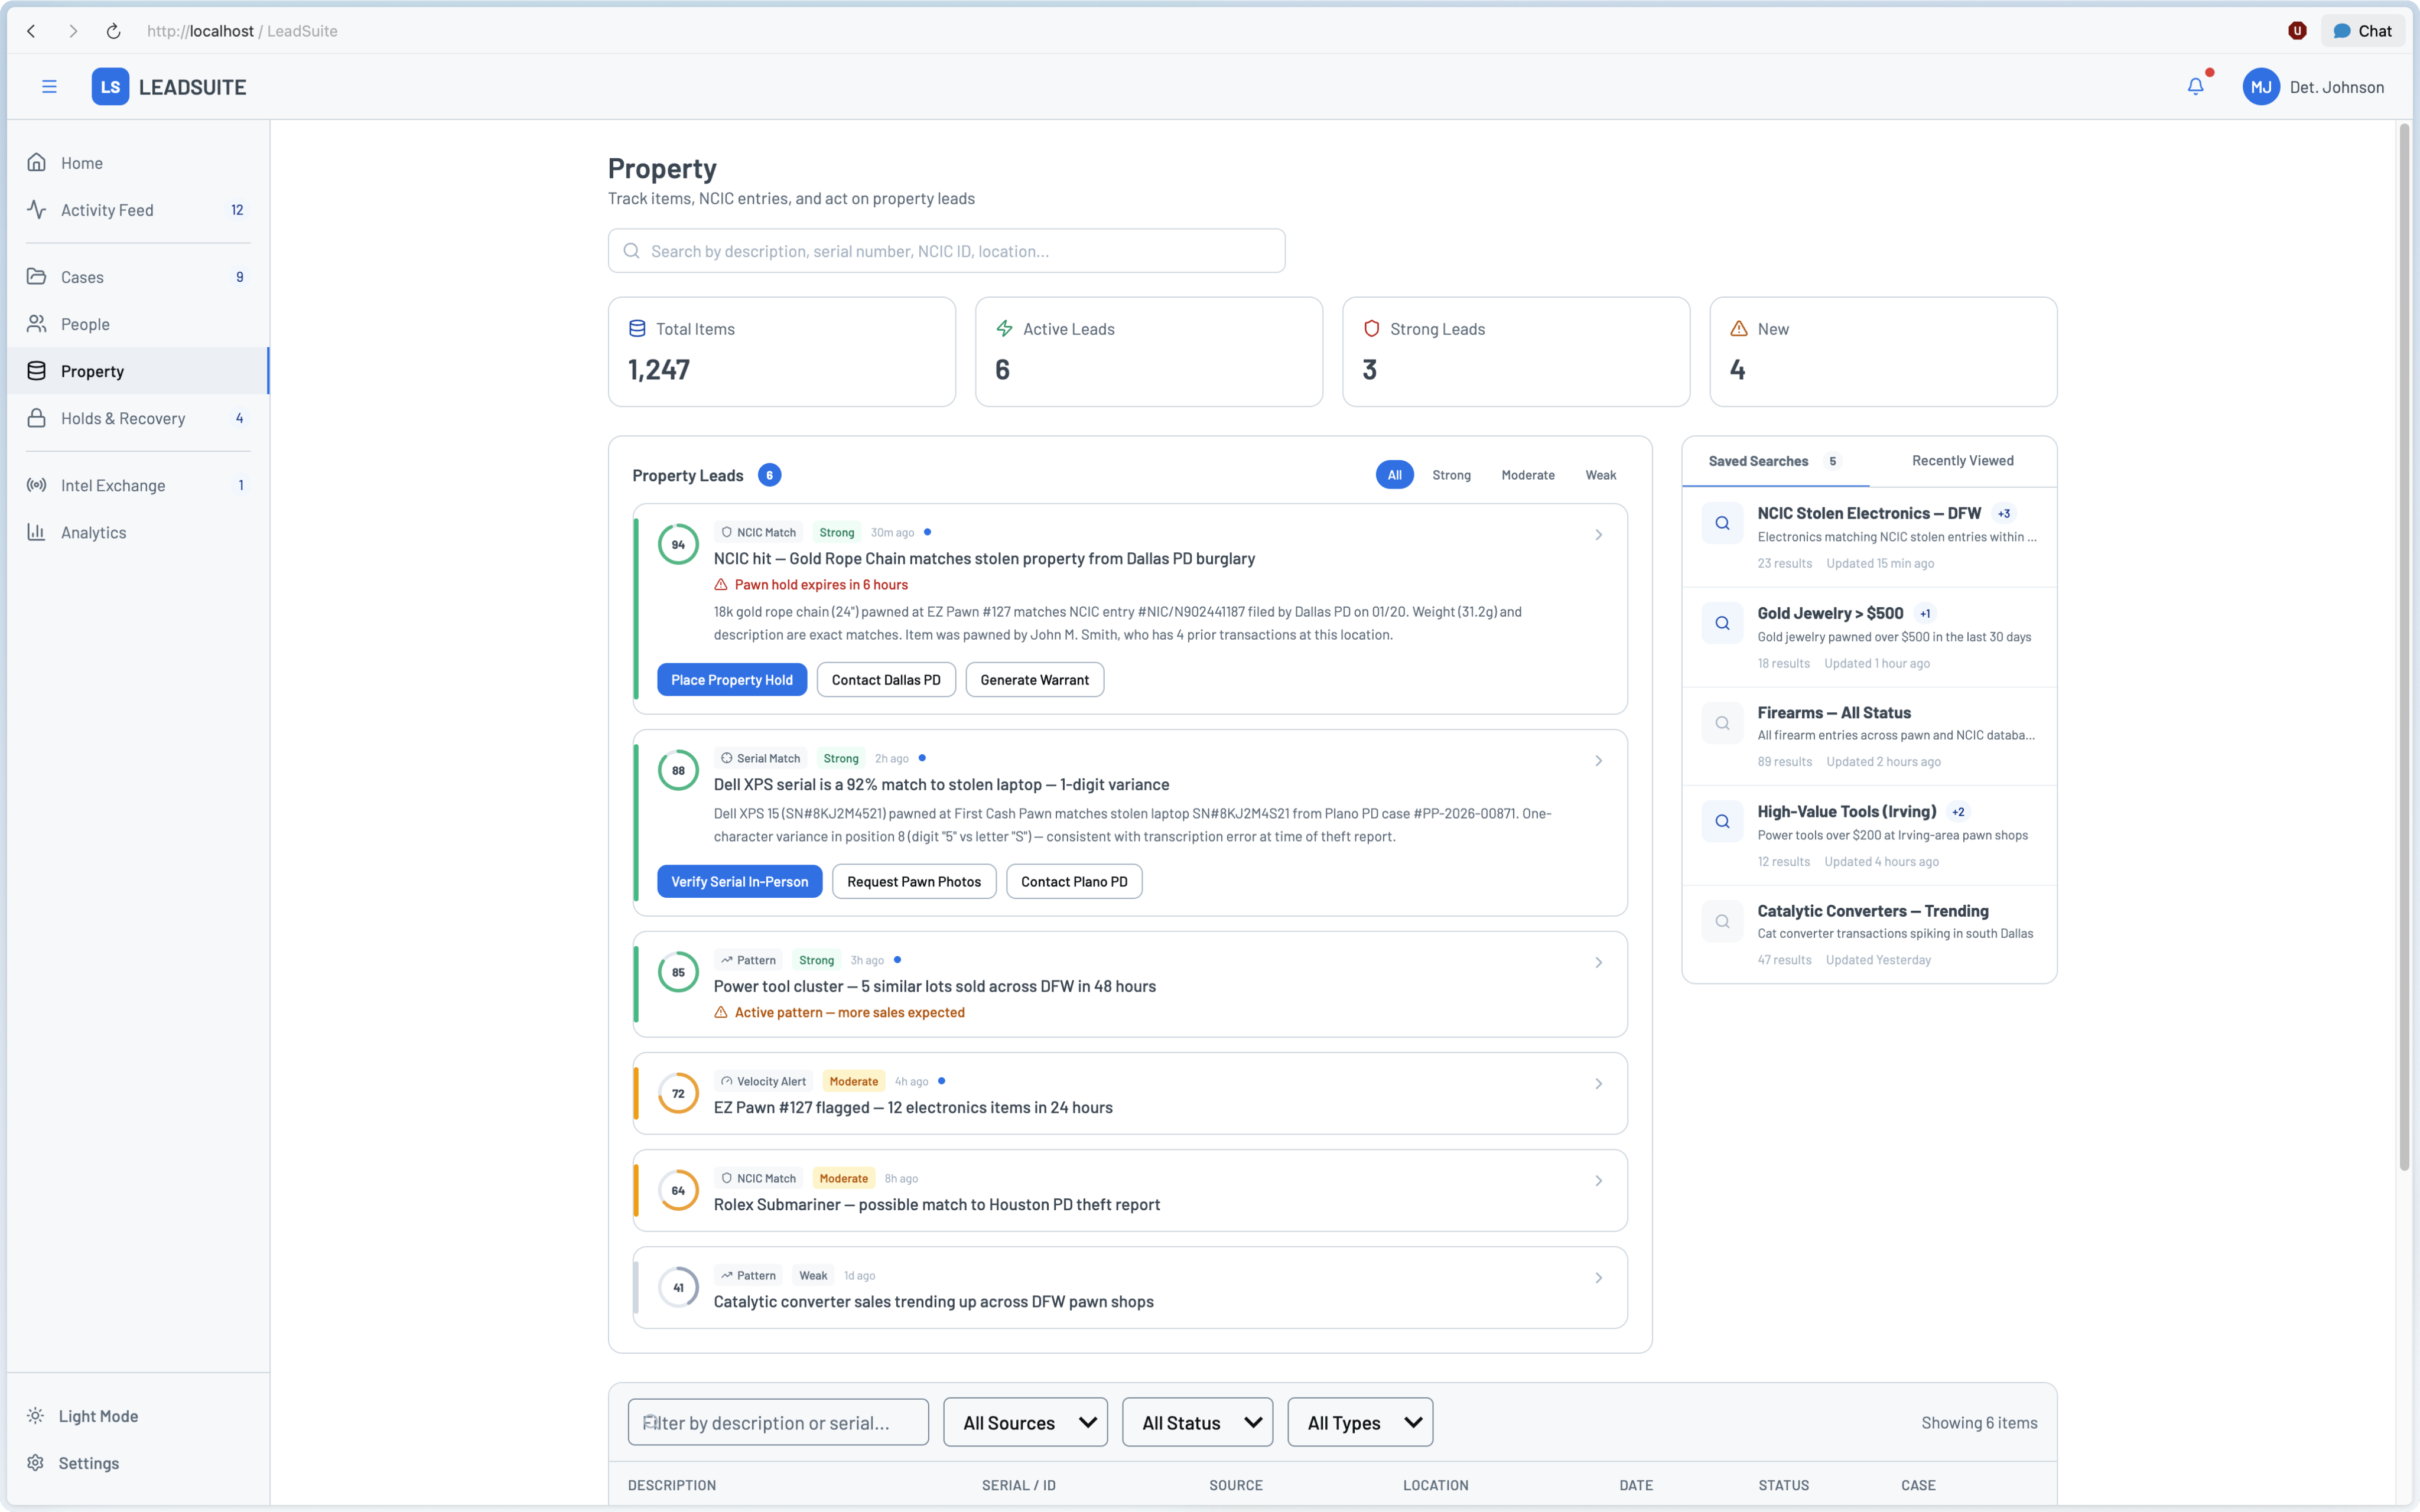Open the Settings gear in the sidebar
Viewport: 2420px width, 1512px height.
click(36, 1463)
